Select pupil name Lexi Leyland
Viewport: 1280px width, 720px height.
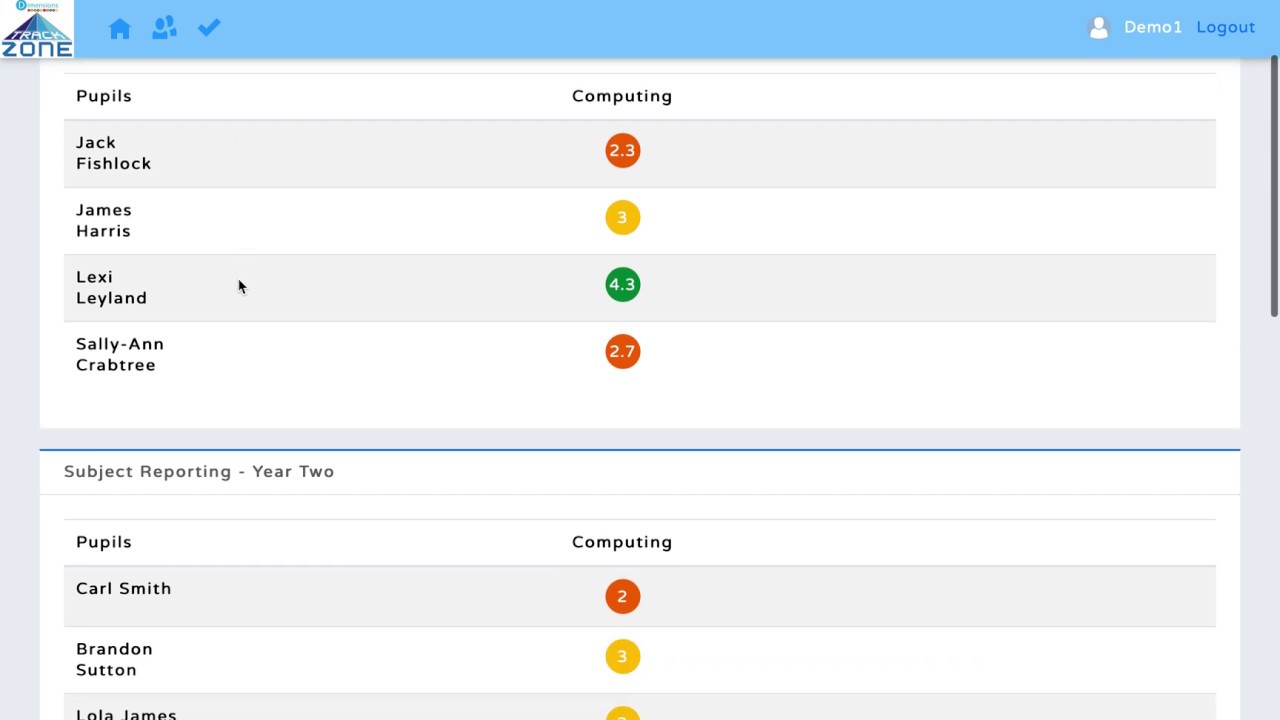(111, 287)
